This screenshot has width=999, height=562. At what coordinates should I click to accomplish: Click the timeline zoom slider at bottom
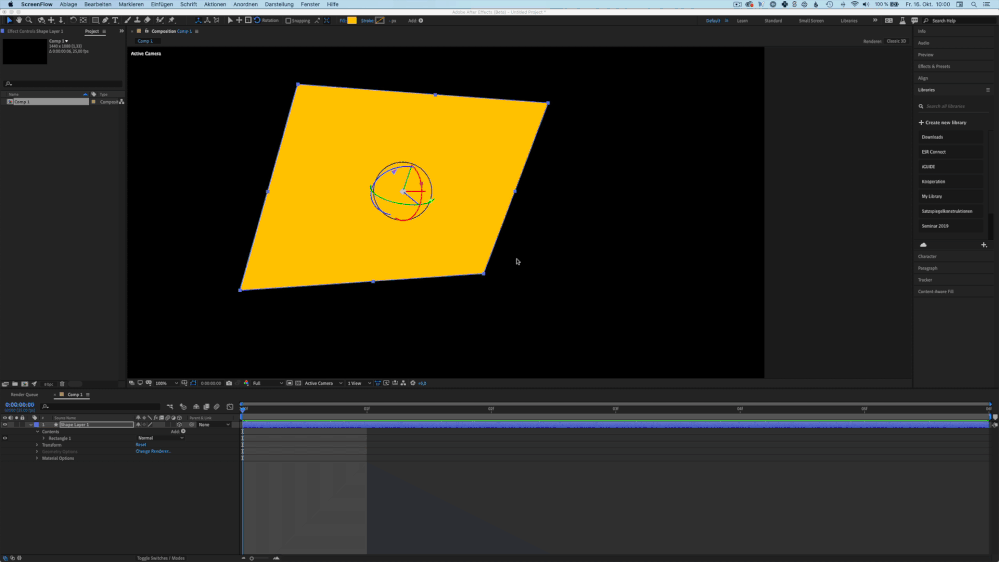(x=259, y=558)
